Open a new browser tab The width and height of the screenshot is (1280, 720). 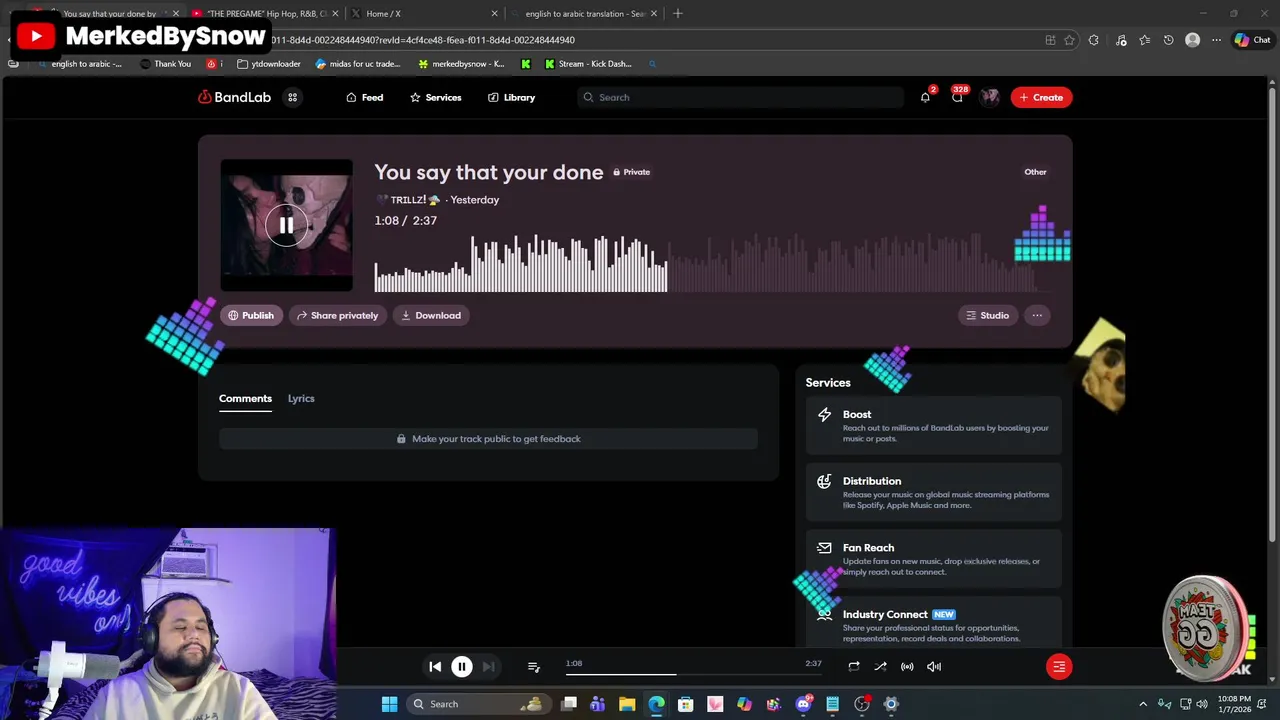coord(678,14)
